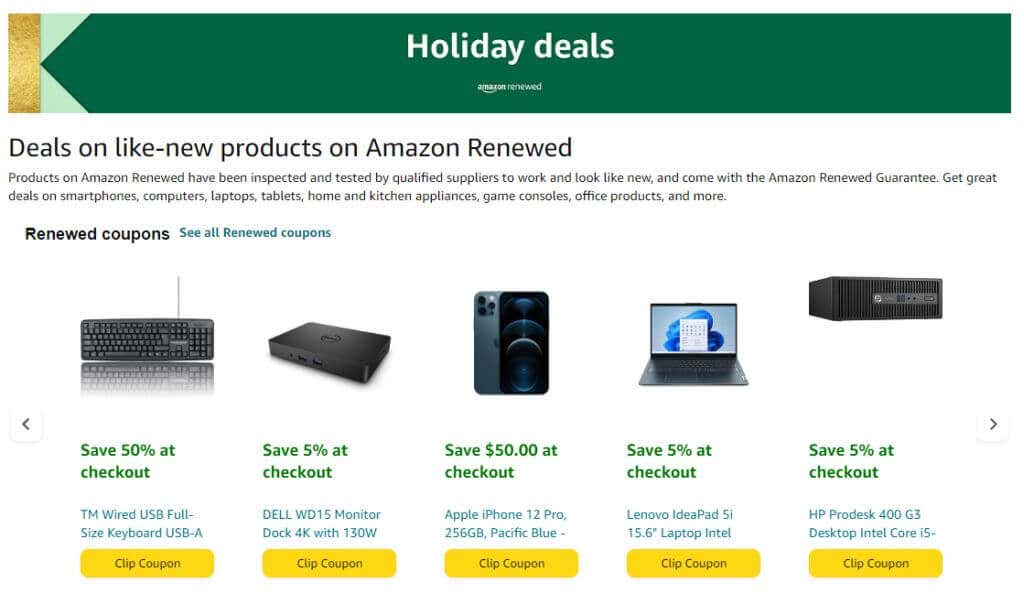Click the left carousel arrow
This screenshot has height=604, width=1024.
tap(26, 424)
